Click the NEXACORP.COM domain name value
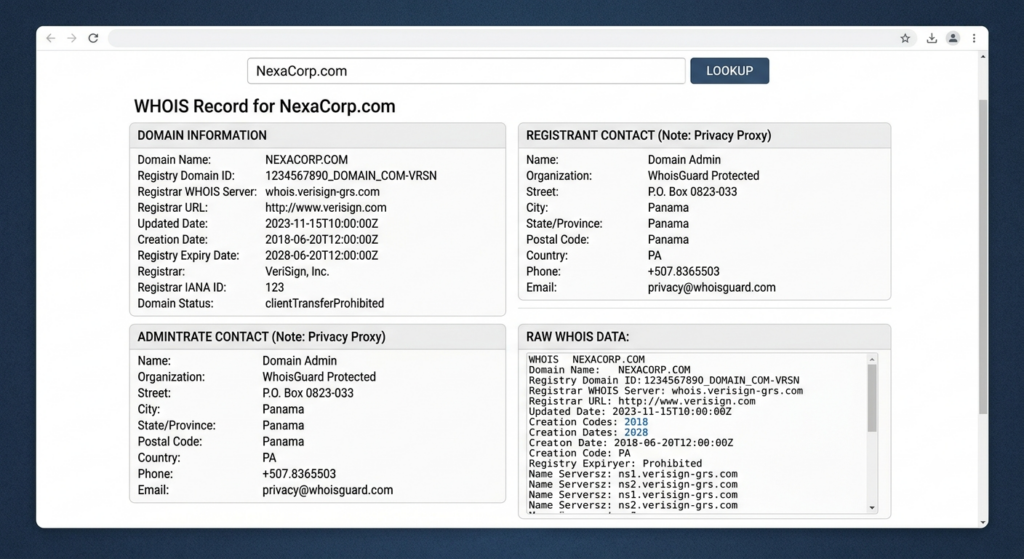The image size is (1024, 559). [x=306, y=160]
